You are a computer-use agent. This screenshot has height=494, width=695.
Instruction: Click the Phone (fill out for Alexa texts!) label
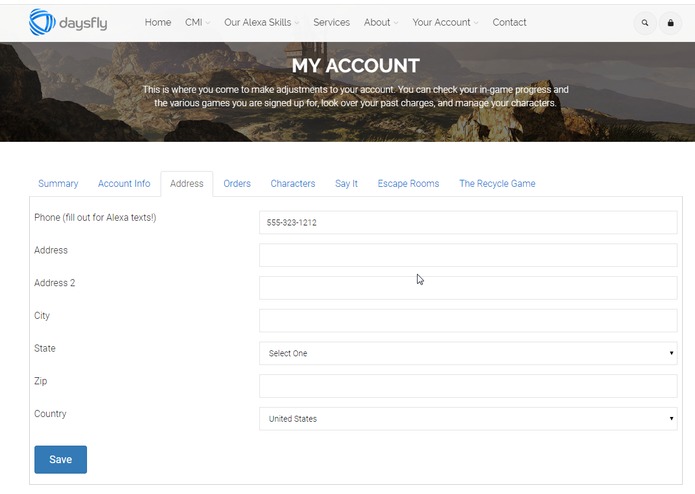click(95, 218)
